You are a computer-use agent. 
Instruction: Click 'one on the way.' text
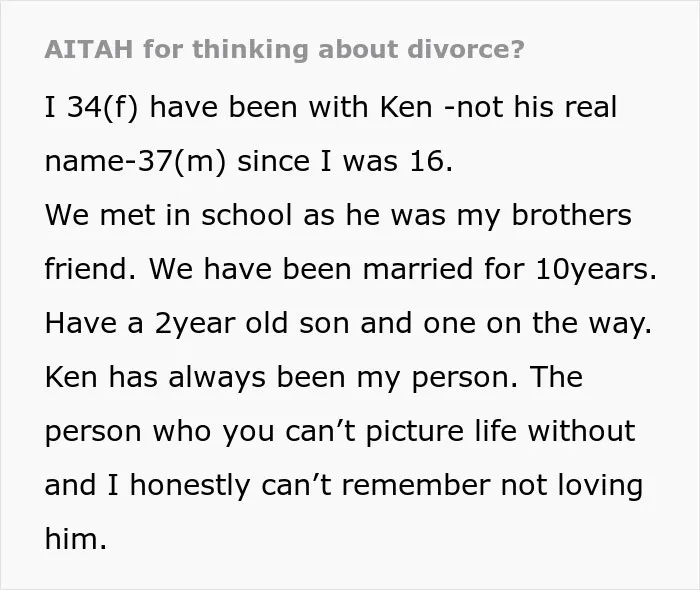coord(538,324)
